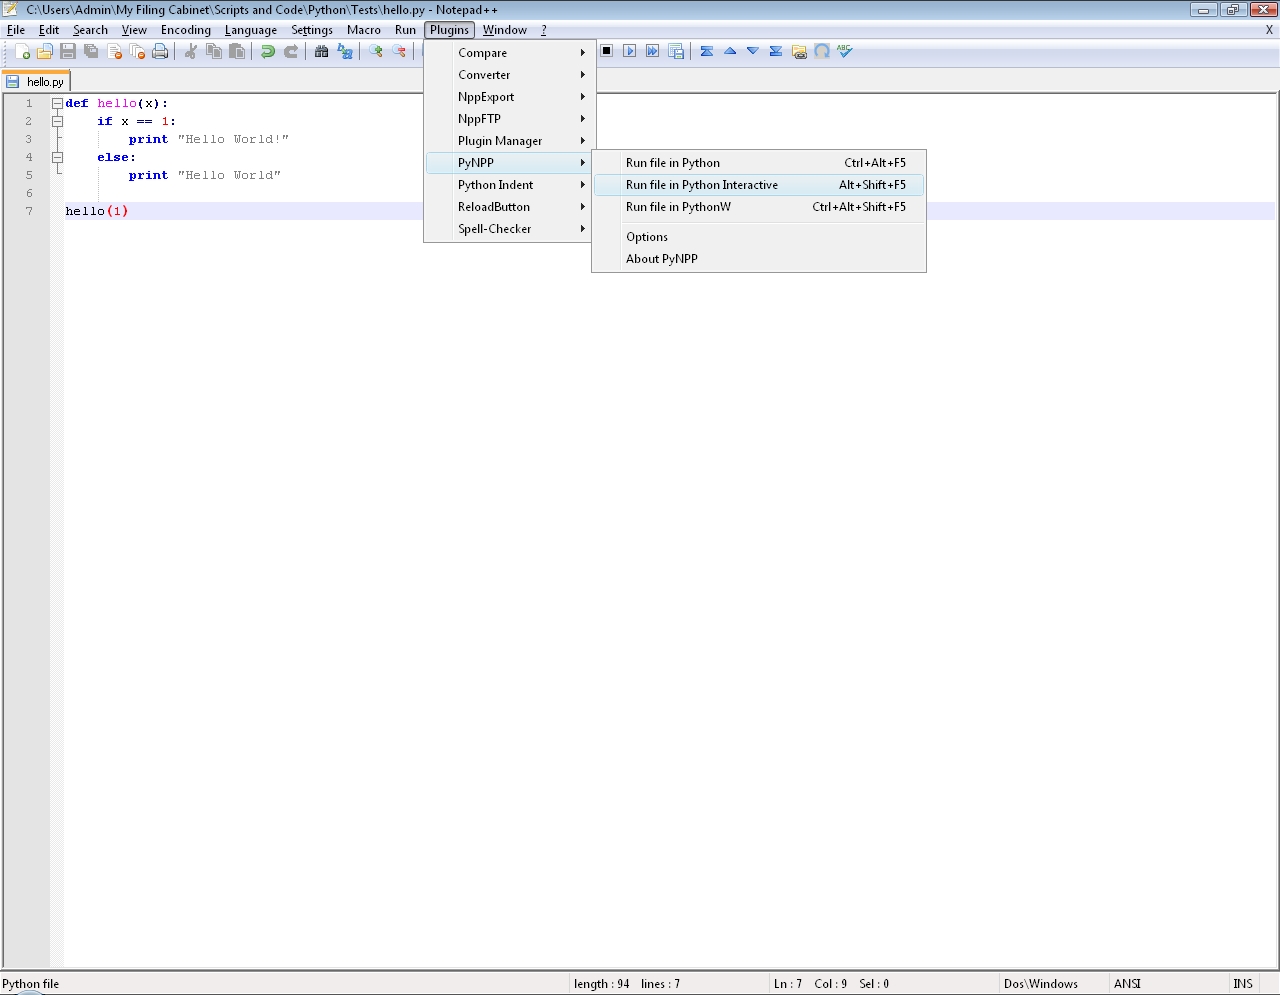Click the ANSI encoding in status bar
This screenshot has height=995, width=1280.
(x=1127, y=984)
